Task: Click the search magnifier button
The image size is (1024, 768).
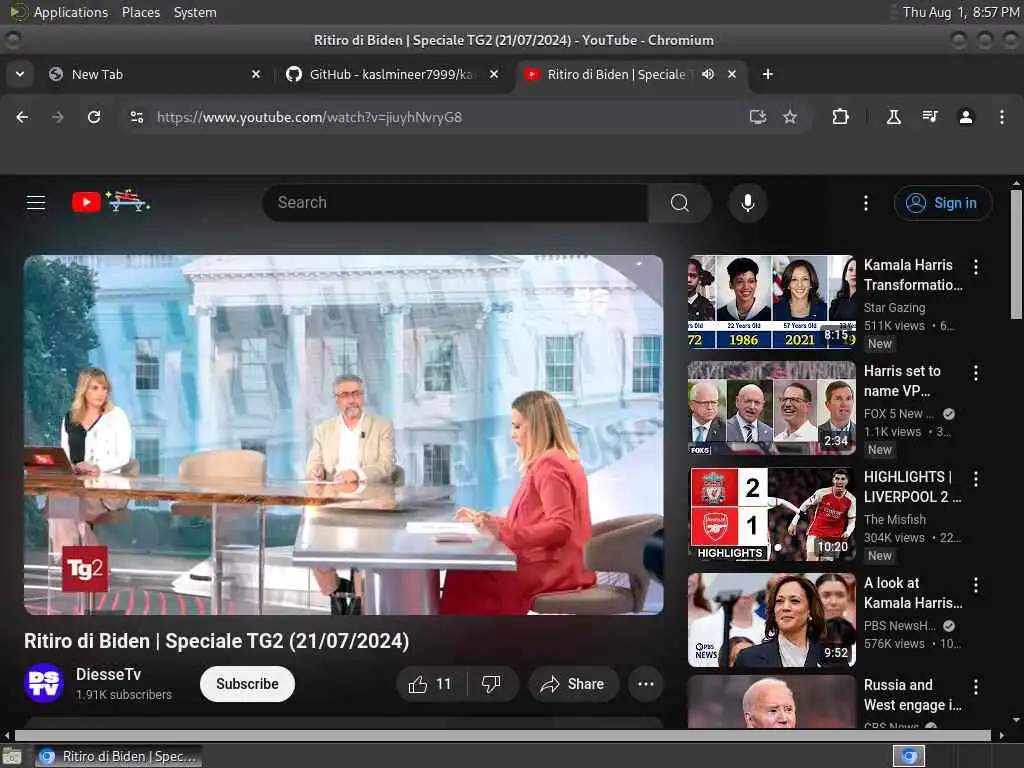Action: pos(680,202)
